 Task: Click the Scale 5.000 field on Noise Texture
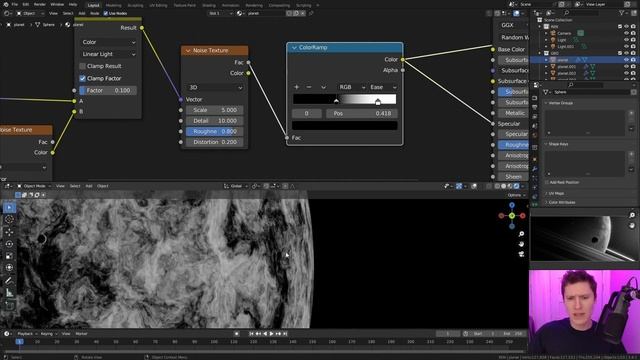(x=215, y=110)
